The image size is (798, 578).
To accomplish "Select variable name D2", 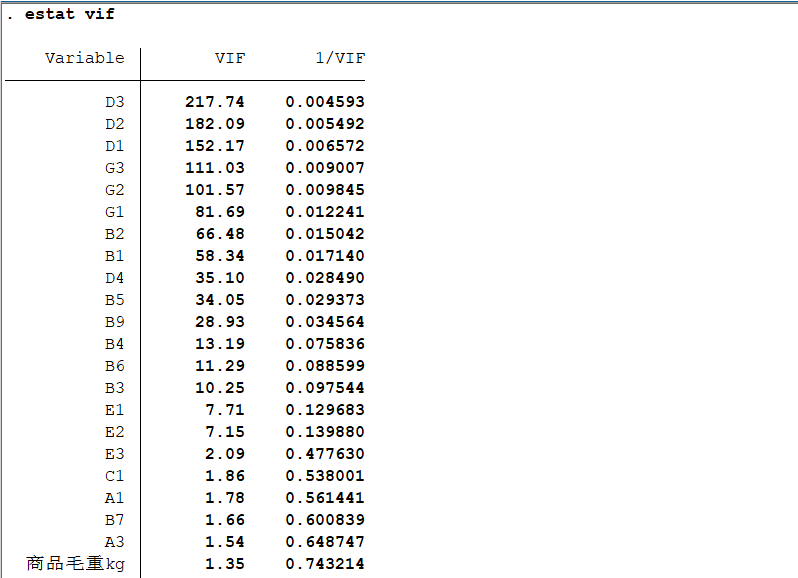I will point(115,124).
